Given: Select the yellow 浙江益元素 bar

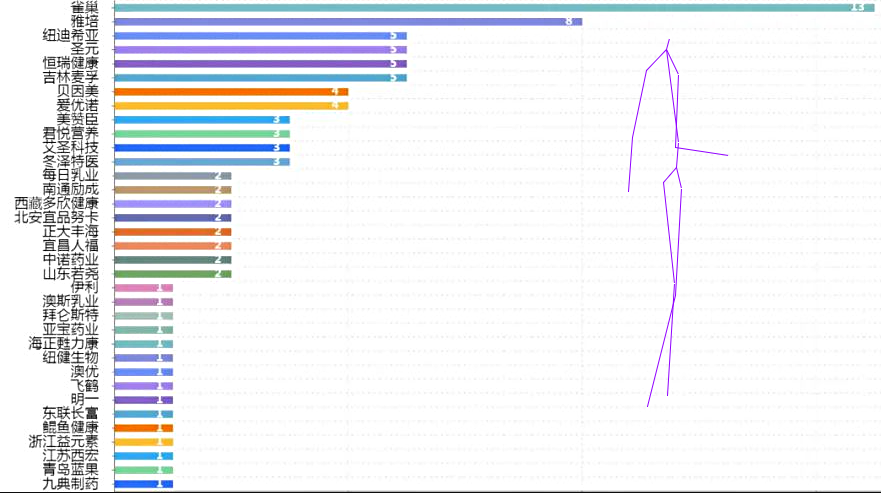Looking at the screenshot, I should [x=143, y=442].
